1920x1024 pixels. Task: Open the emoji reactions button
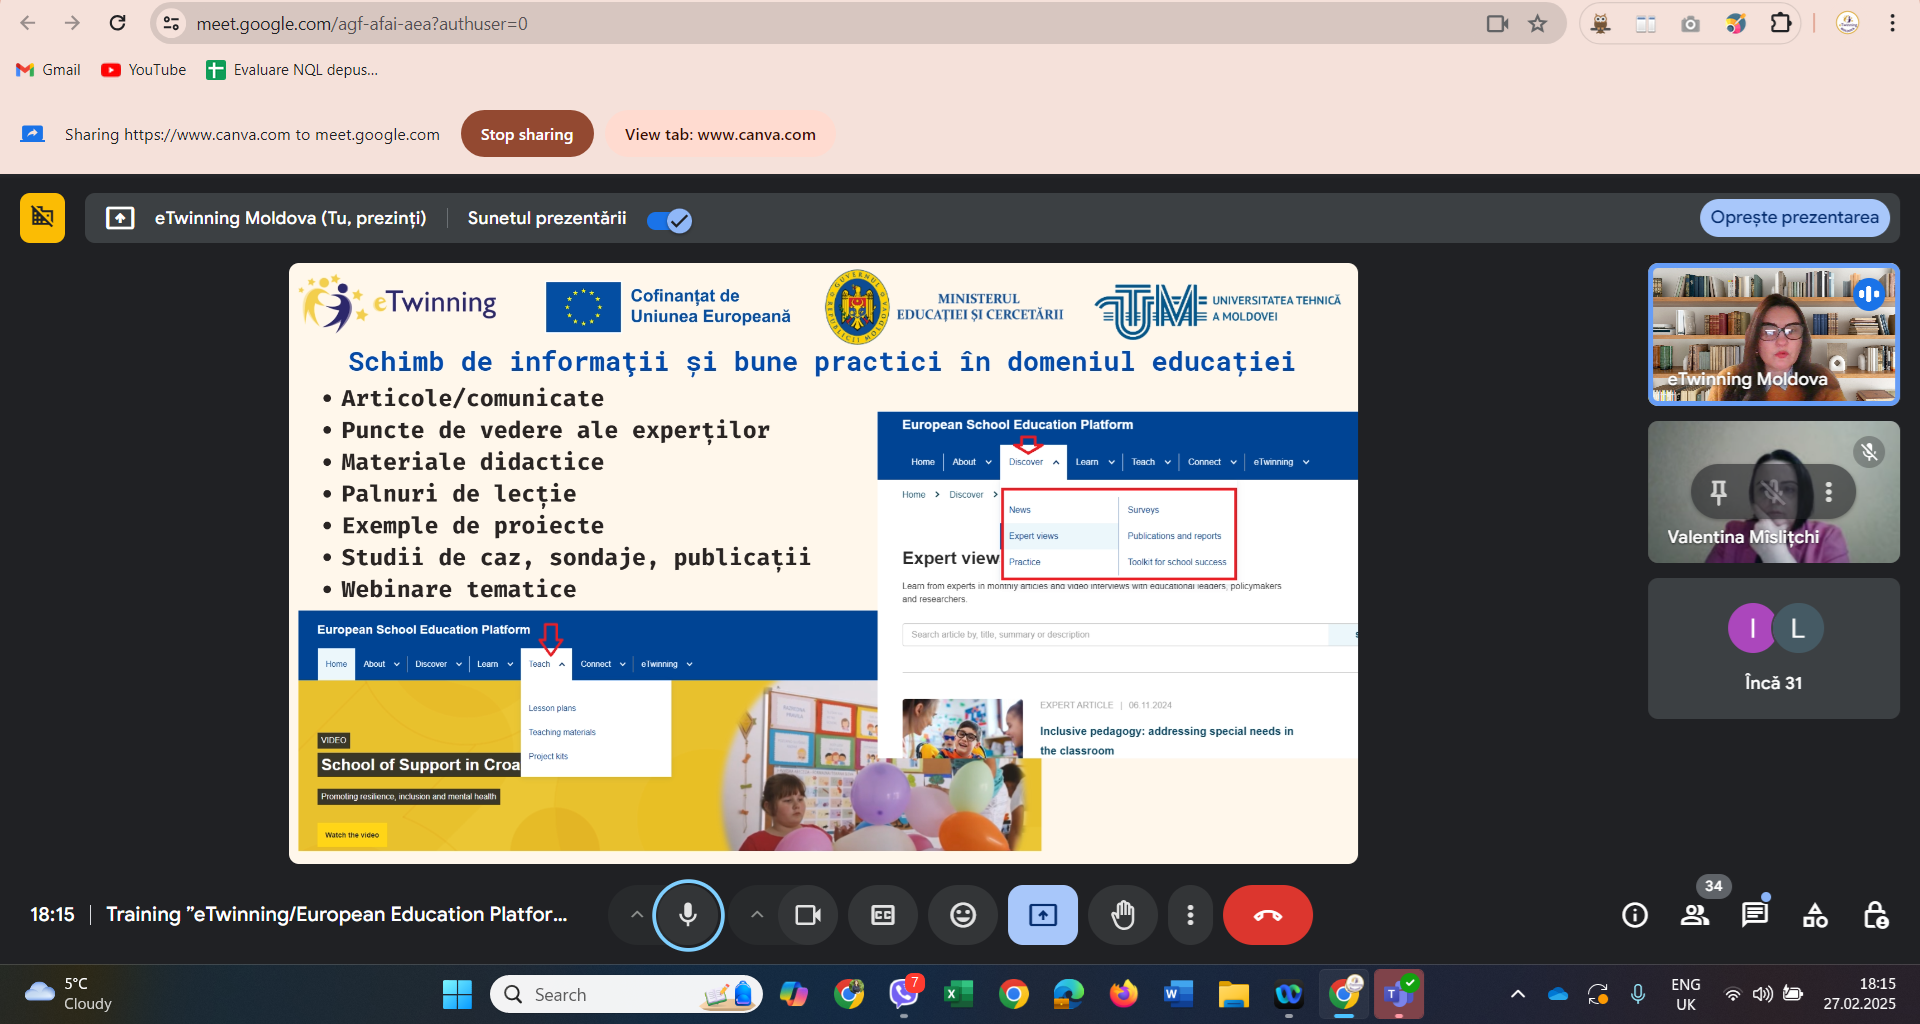(x=962, y=915)
